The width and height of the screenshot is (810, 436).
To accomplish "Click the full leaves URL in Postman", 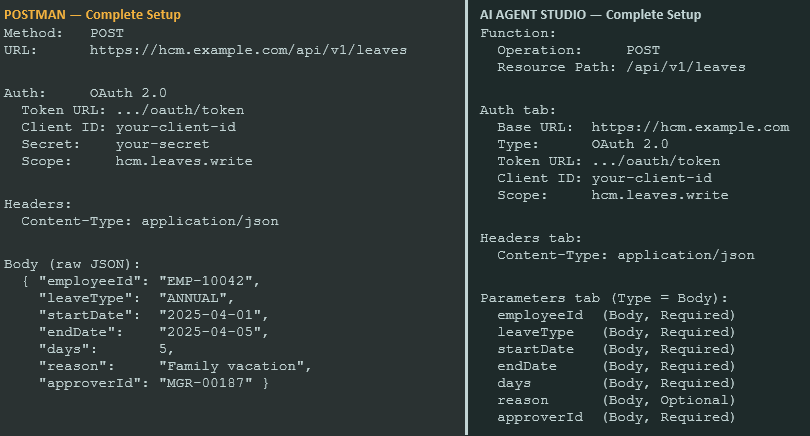I will (248, 49).
